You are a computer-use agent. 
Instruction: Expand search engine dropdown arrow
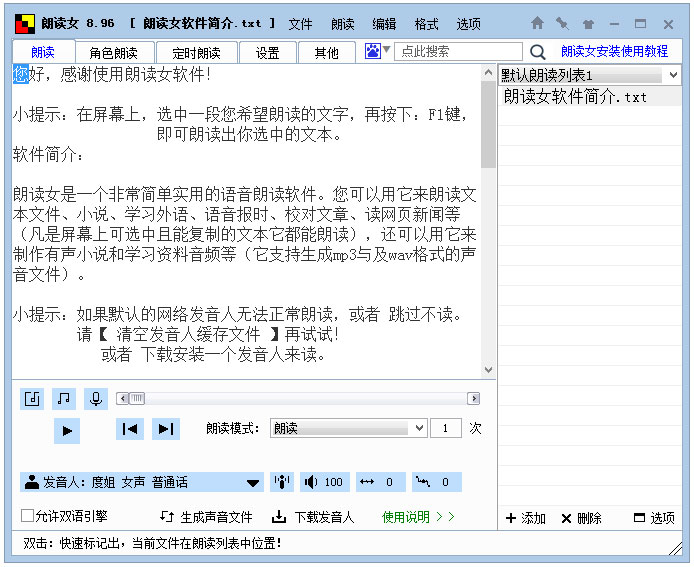point(386,50)
